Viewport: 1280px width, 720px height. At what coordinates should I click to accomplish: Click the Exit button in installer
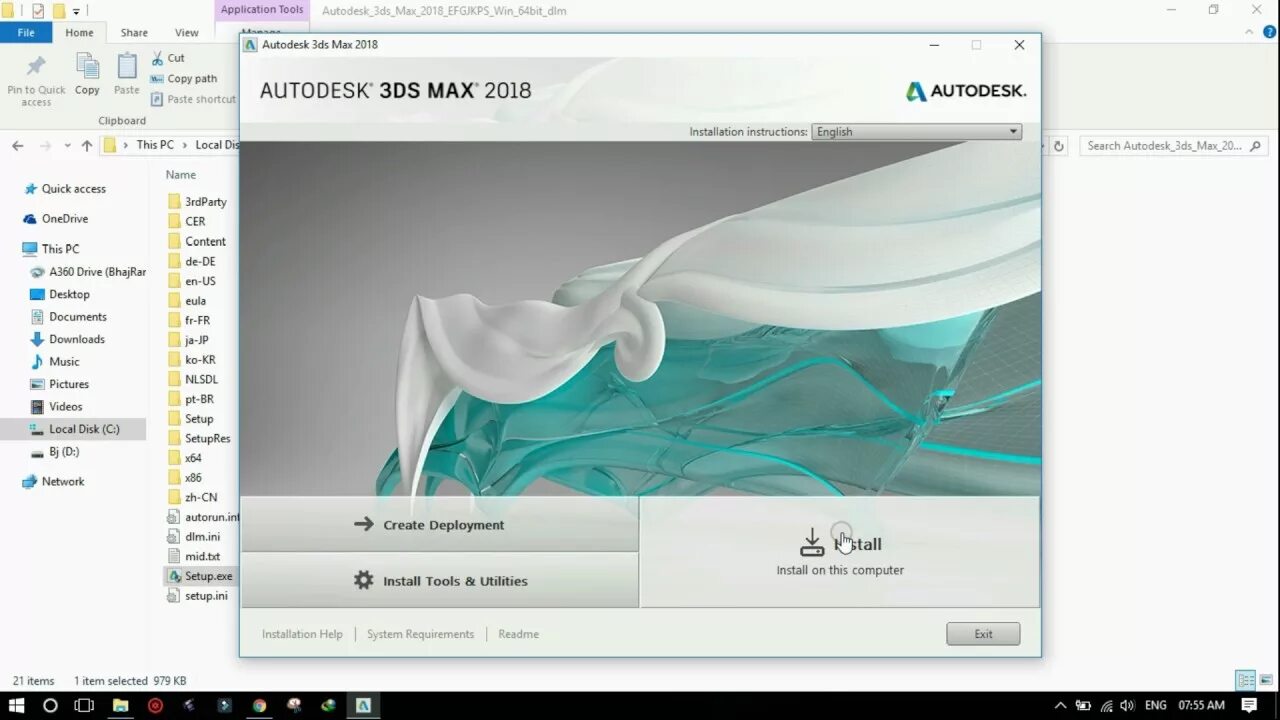983,634
